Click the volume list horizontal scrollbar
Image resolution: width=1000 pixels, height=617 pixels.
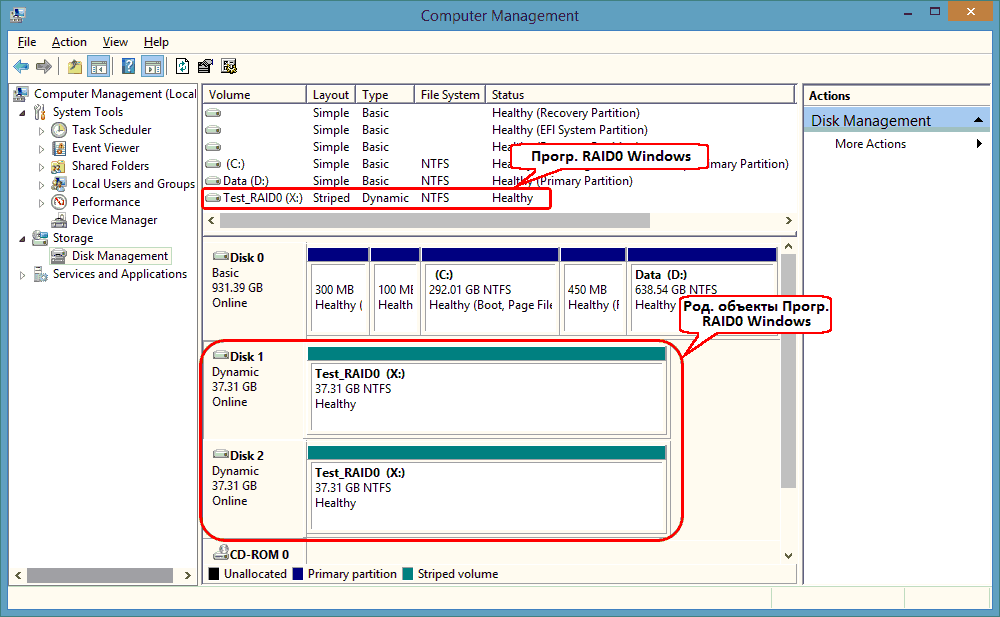(435, 221)
